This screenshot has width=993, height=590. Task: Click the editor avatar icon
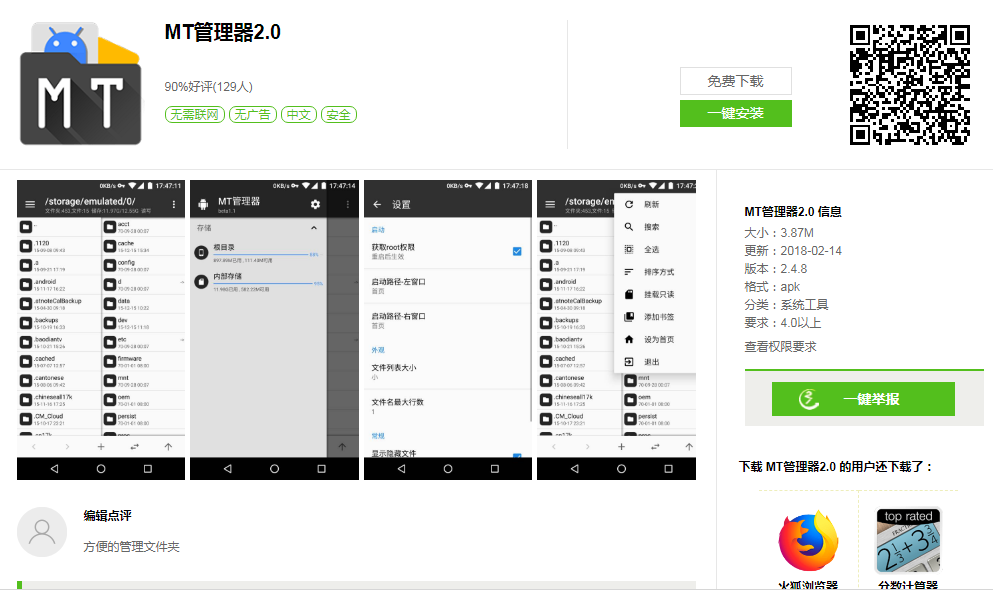(42, 532)
